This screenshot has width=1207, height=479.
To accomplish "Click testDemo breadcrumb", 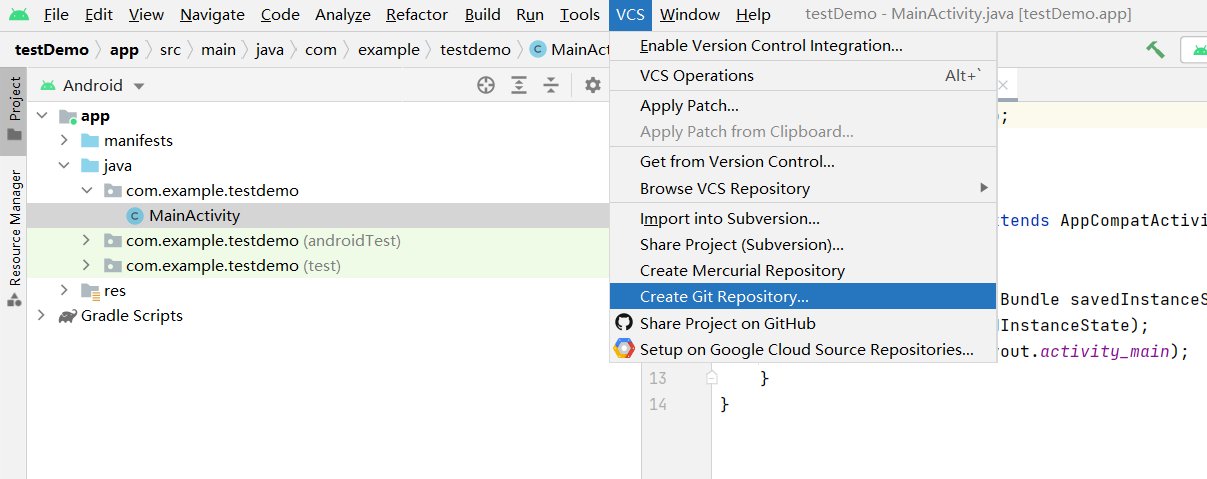I will (x=52, y=50).
